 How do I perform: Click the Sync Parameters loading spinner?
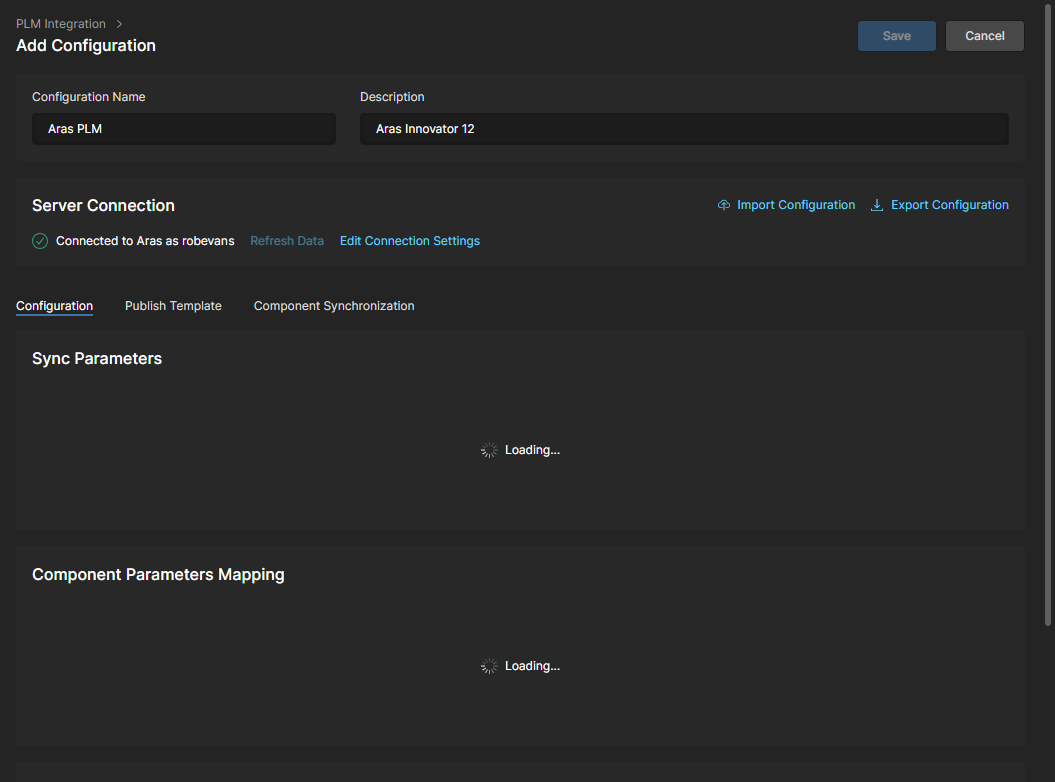tap(489, 450)
